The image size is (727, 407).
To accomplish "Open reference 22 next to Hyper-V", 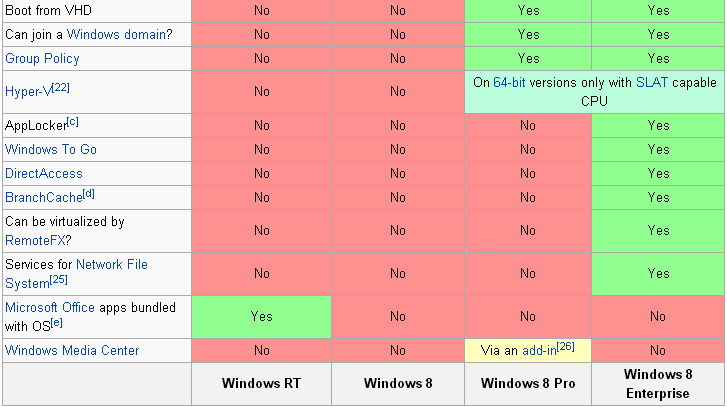I will [61, 87].
